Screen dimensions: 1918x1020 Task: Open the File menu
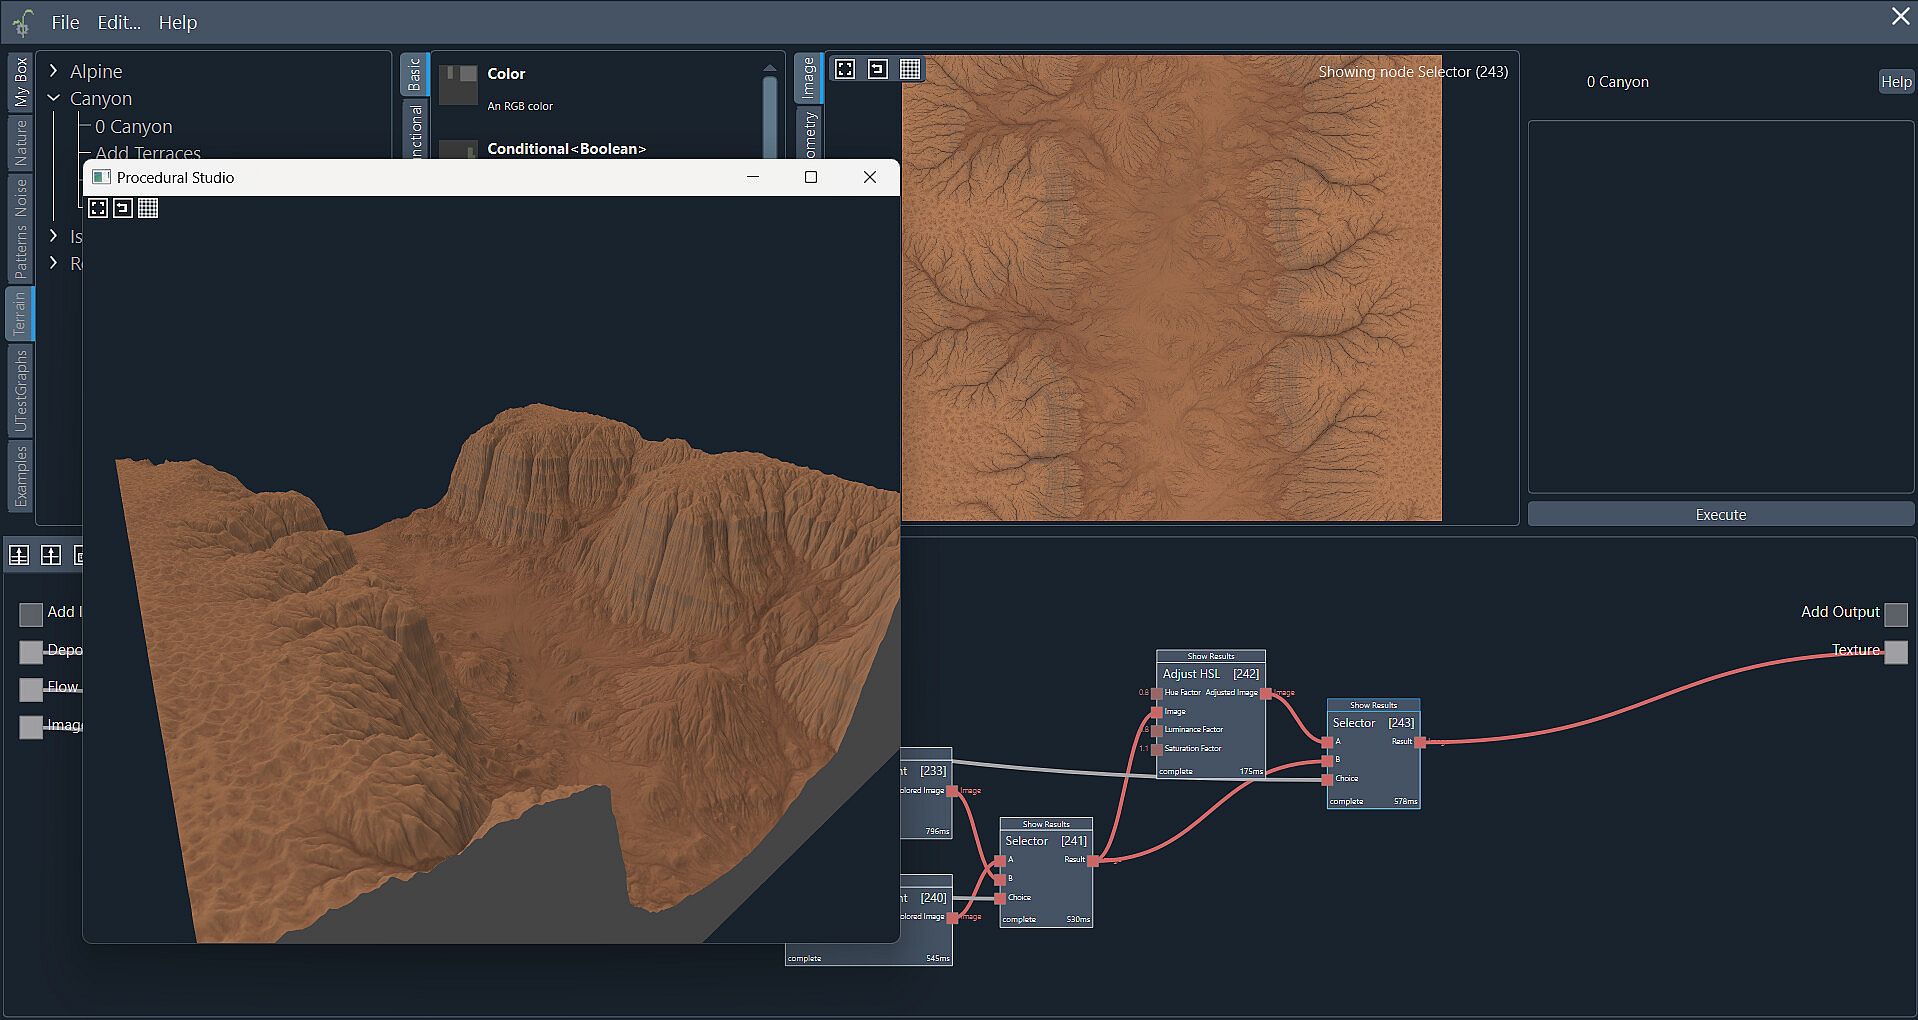click(65, 22)
